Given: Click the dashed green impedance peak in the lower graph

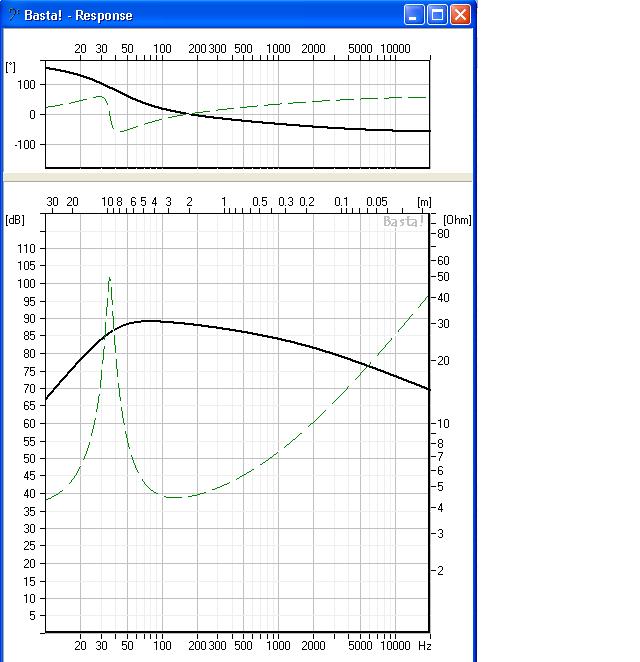Looking at the screenshot, I should (x=110, y=279).
